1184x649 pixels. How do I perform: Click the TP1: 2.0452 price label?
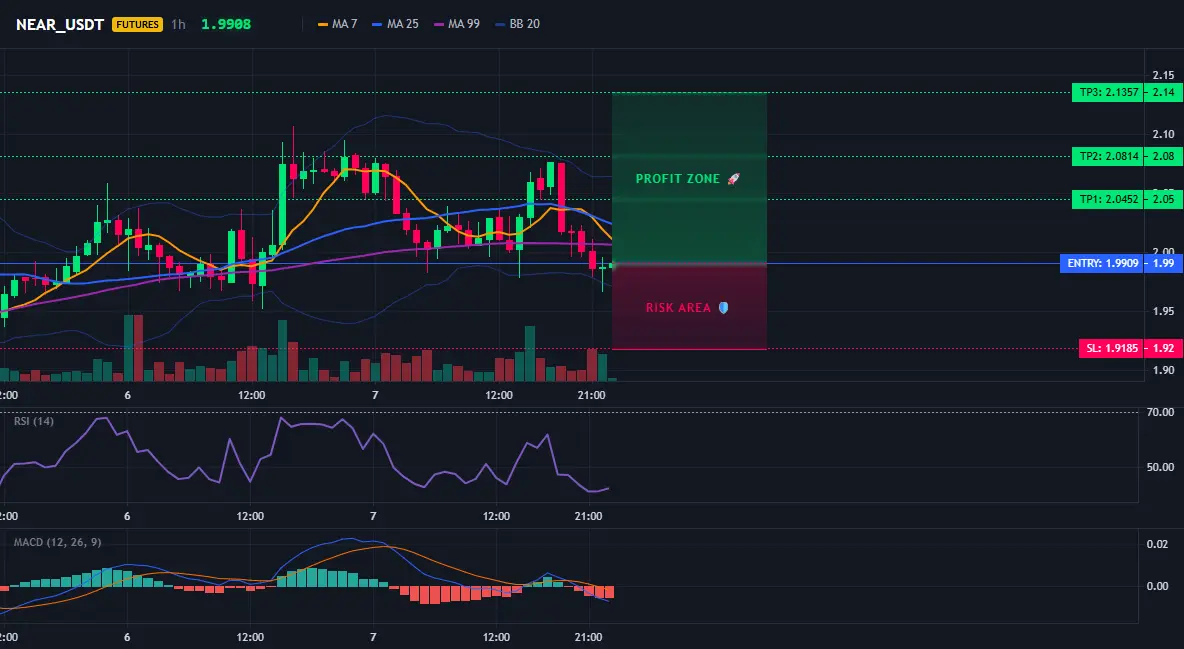point(1108,199)
